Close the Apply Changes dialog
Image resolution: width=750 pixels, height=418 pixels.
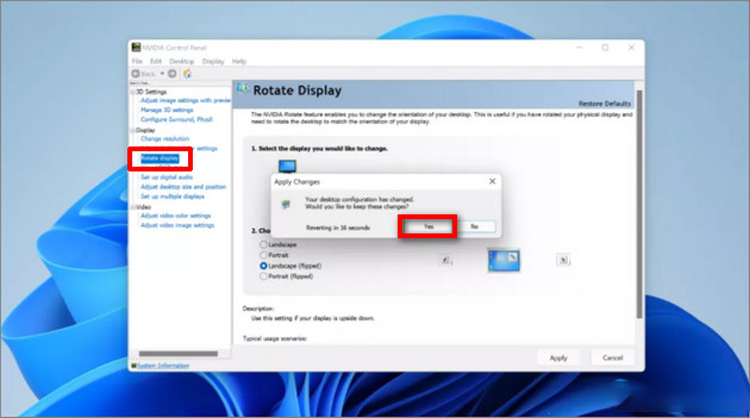click(492, 181)
